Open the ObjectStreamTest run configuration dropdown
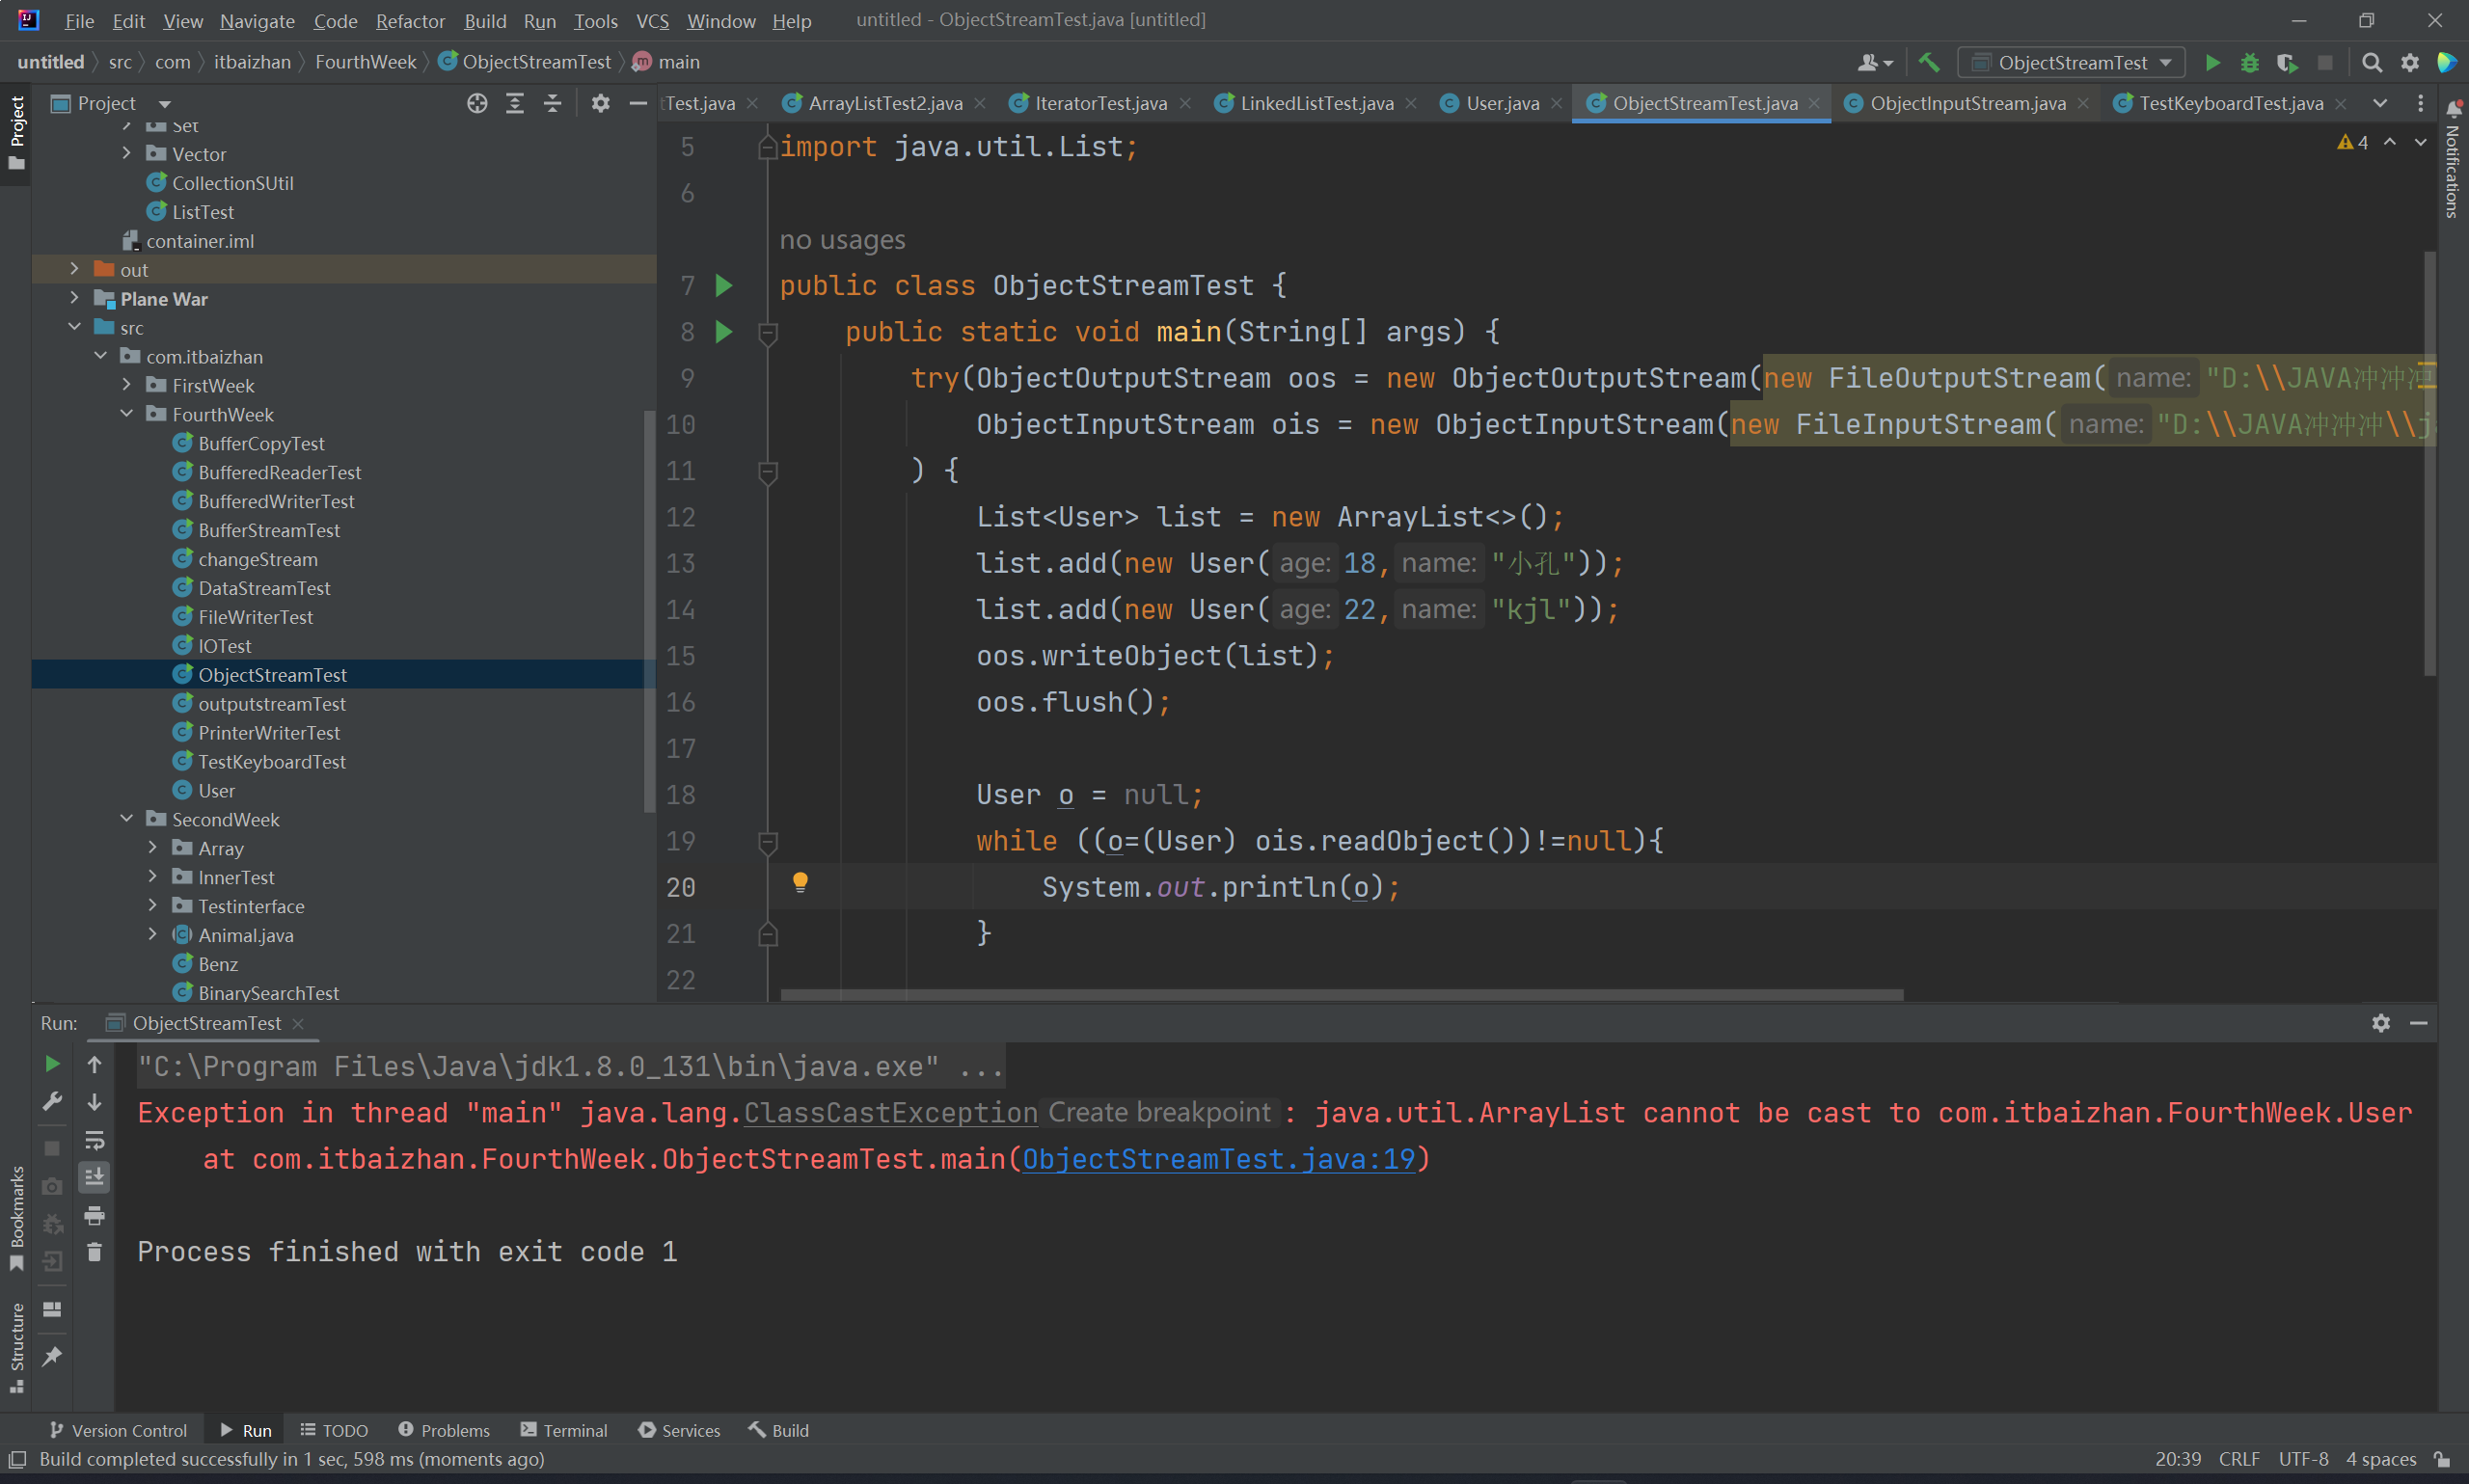The image size is (2469, 1484). [2071, 63]
